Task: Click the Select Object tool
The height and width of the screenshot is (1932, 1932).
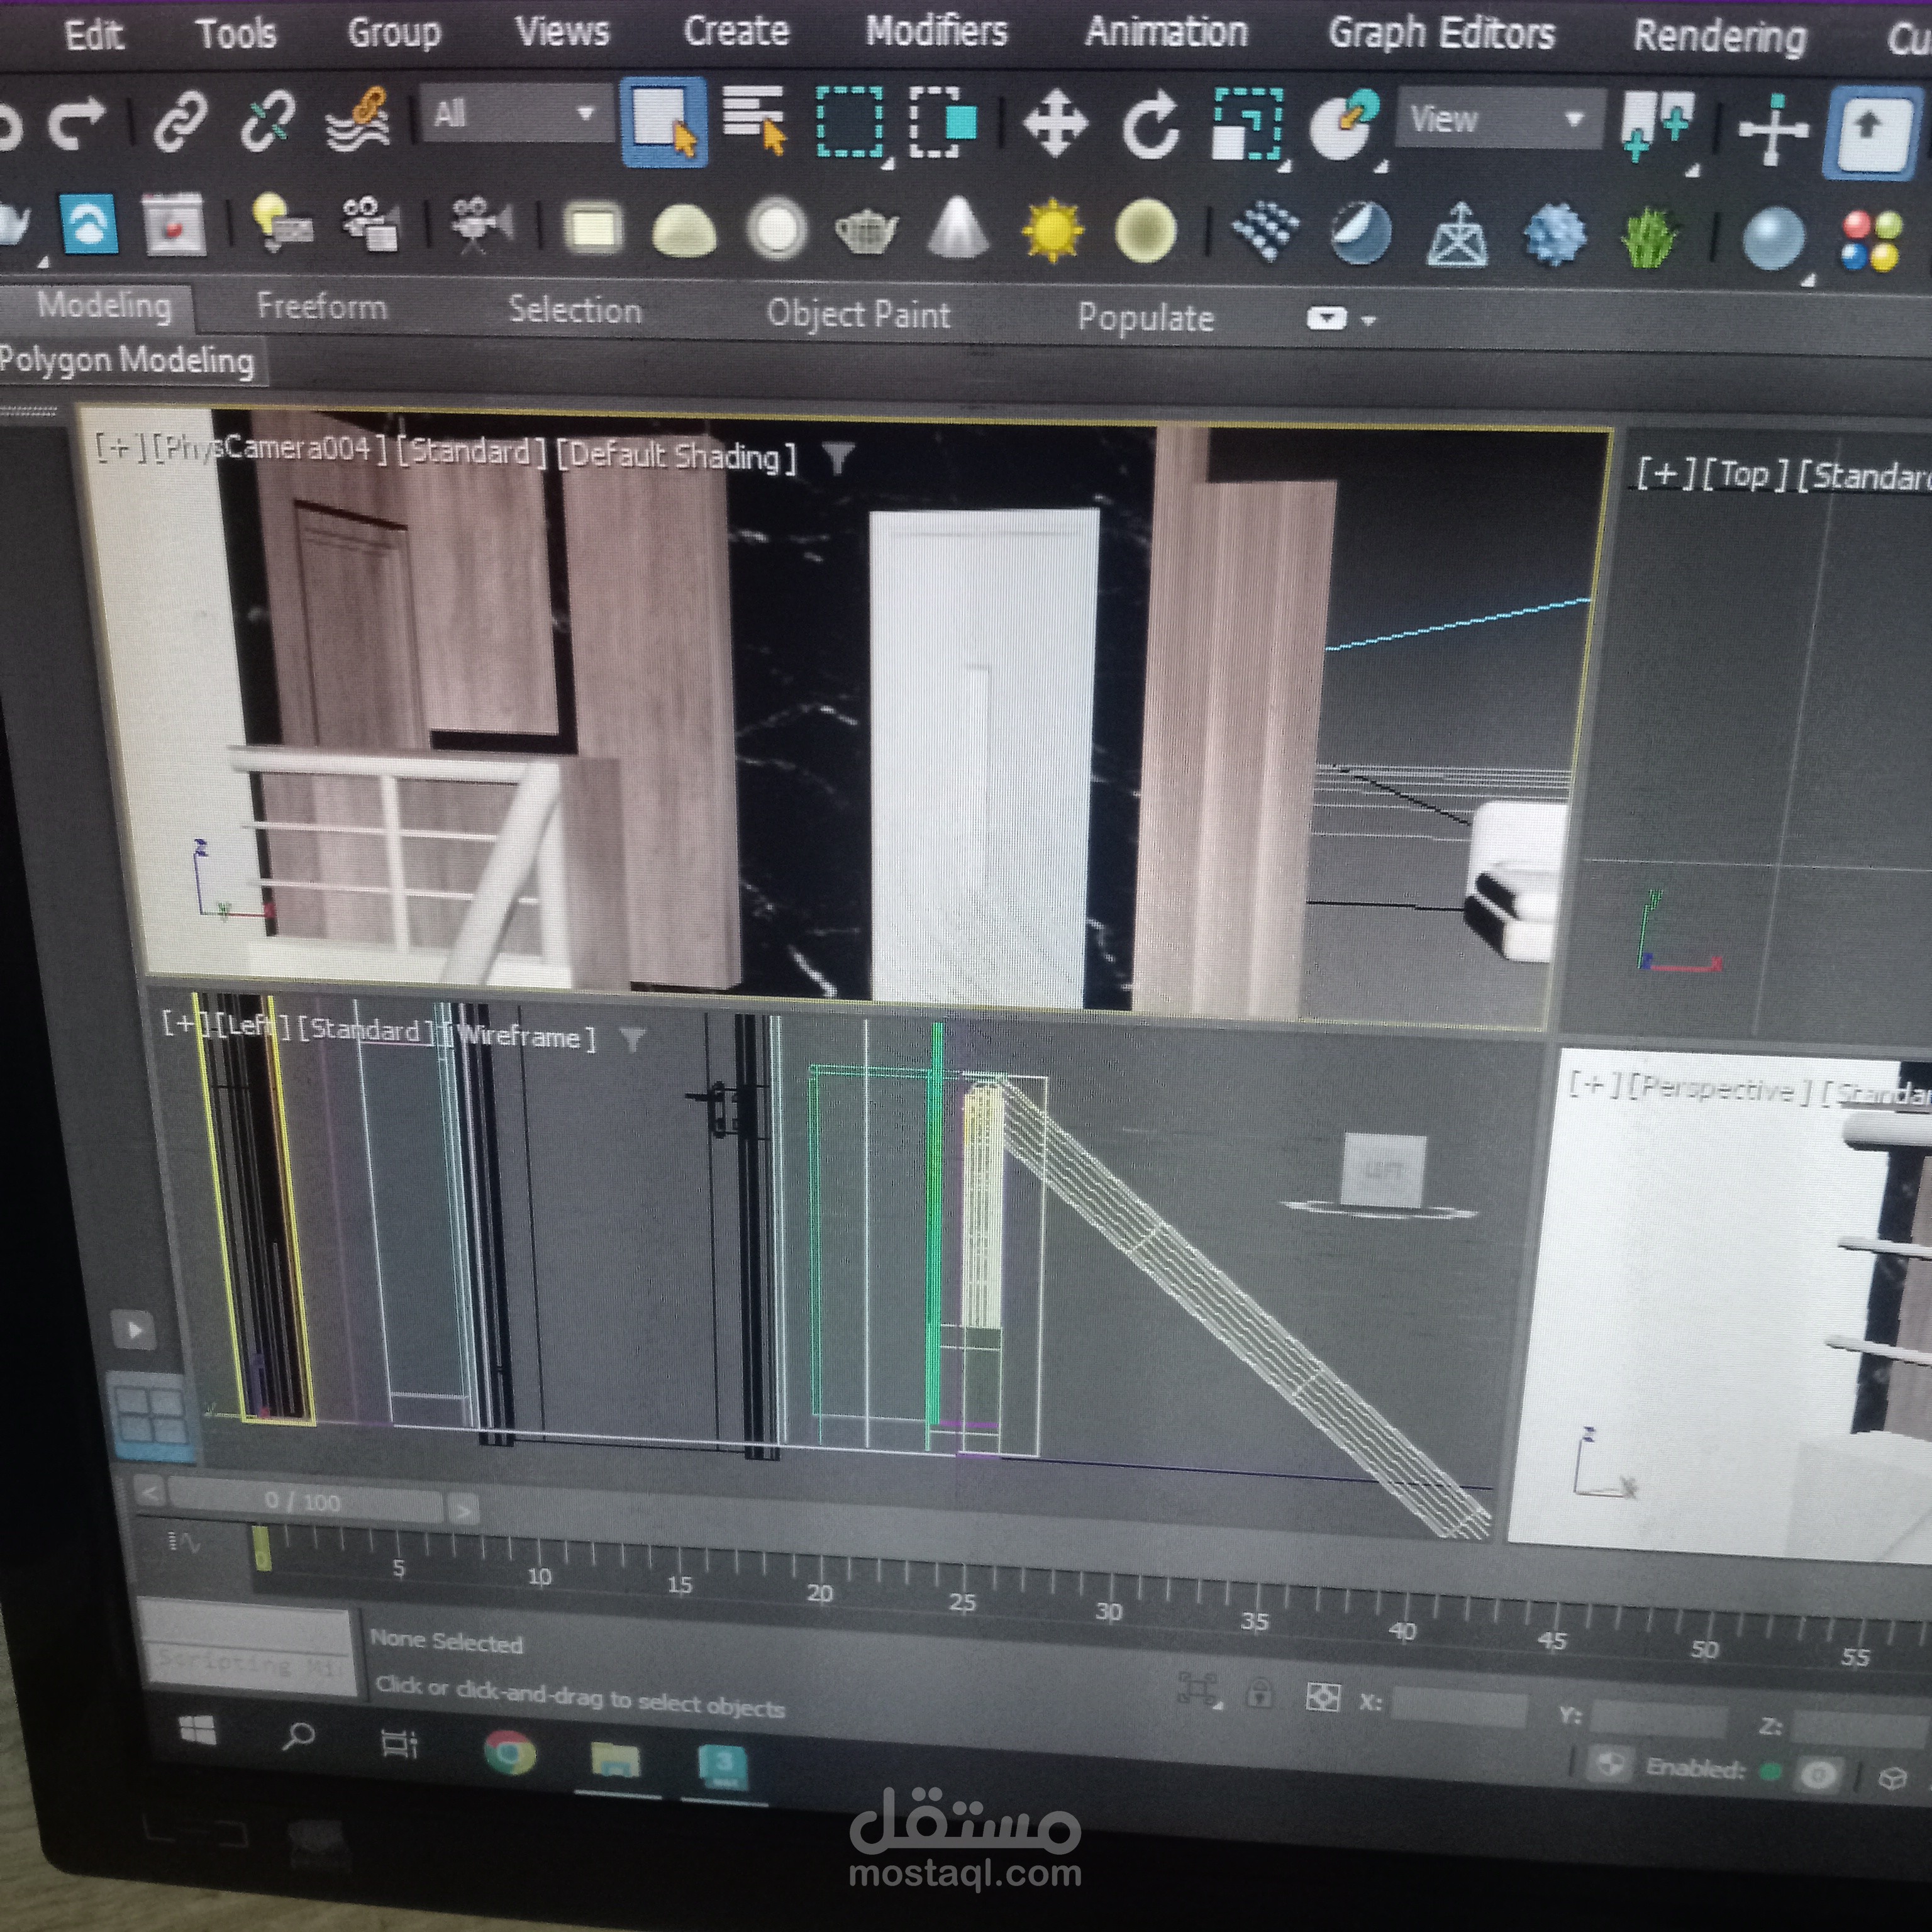Action: 664,121
